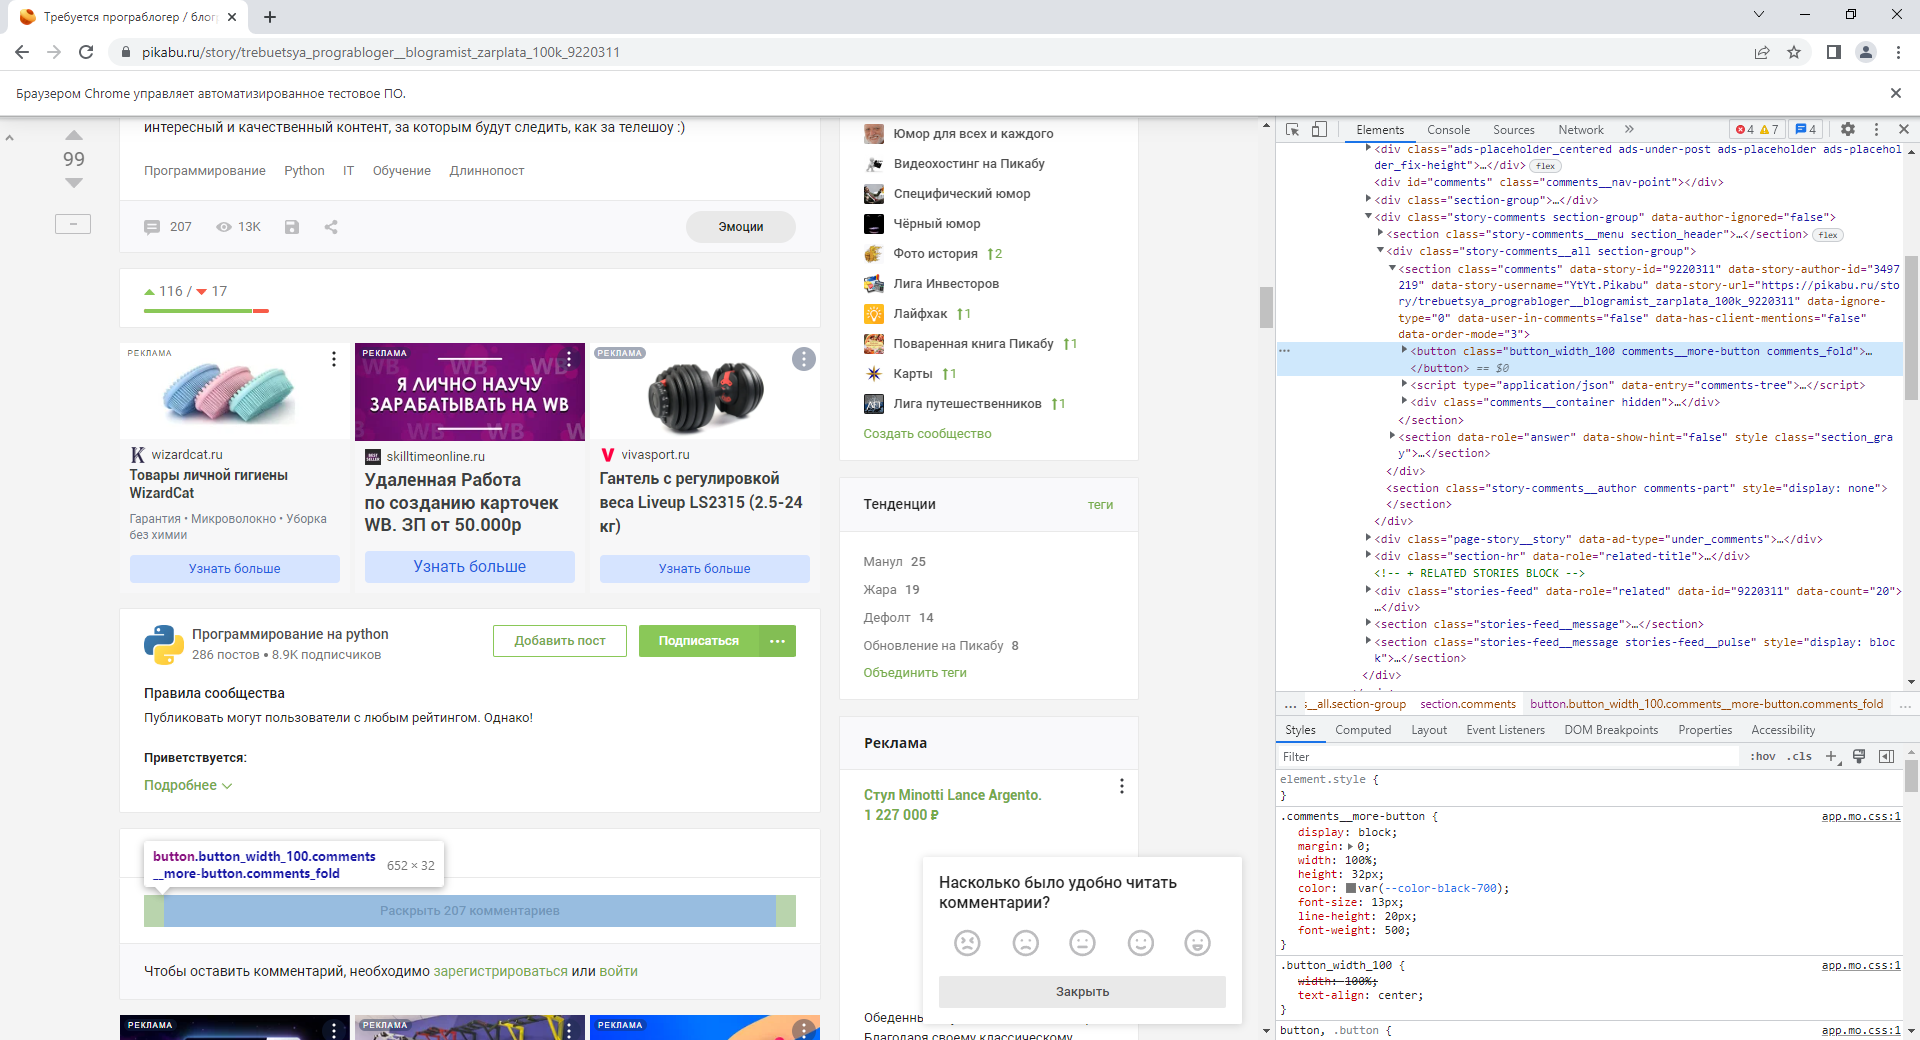
Task: Open the DOM Breakpoints tab
Action: (1611, 730)
